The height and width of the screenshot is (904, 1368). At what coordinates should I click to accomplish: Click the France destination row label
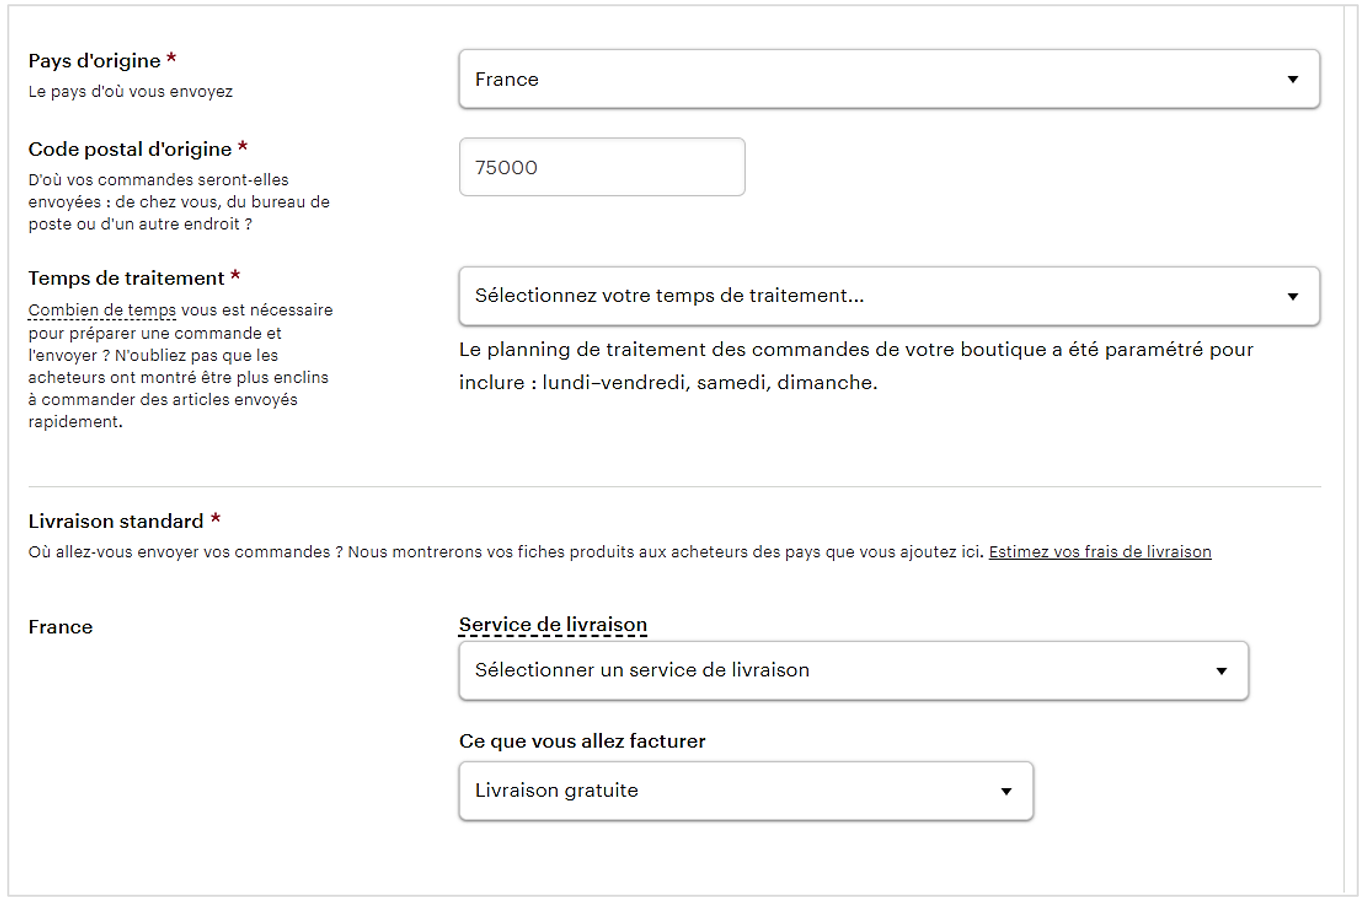click(60, 627)
